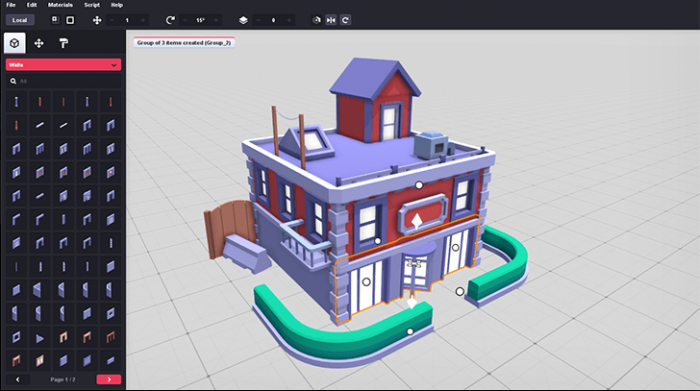700x391 pixels.
Task: Toggle the single square selection mode icon
Action: tap(70, 20)
